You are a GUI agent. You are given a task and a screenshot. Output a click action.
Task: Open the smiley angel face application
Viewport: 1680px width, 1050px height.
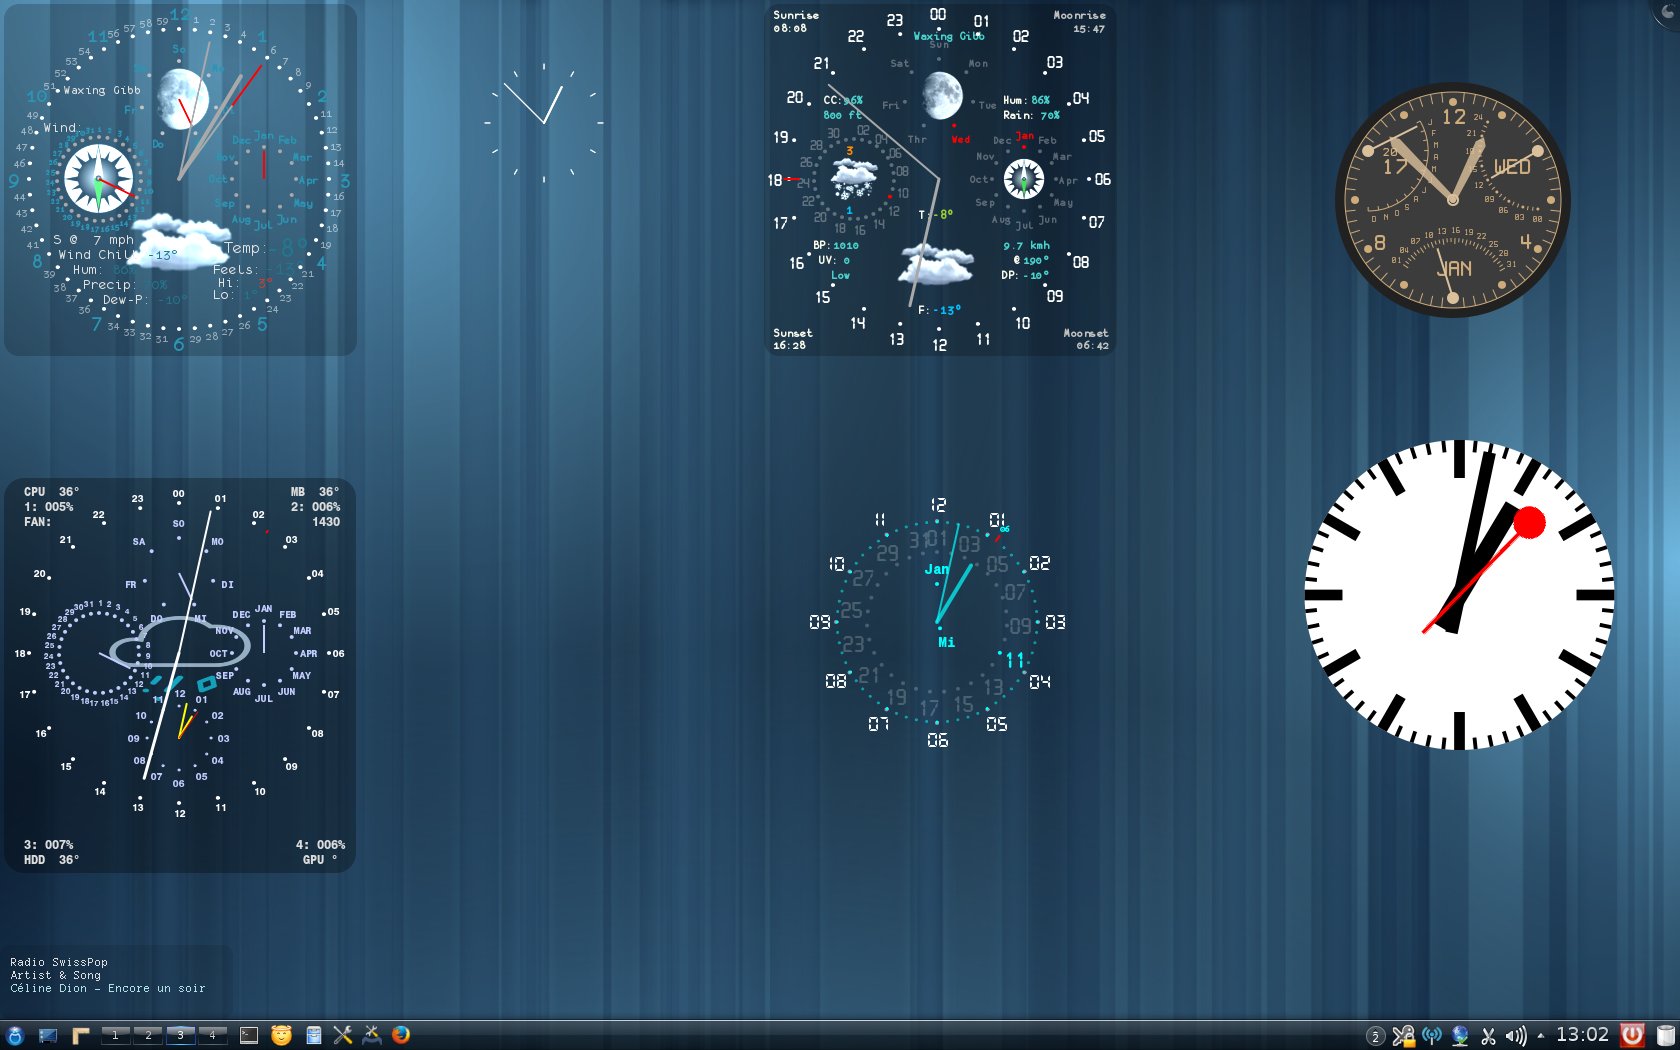pos(281,1035)
